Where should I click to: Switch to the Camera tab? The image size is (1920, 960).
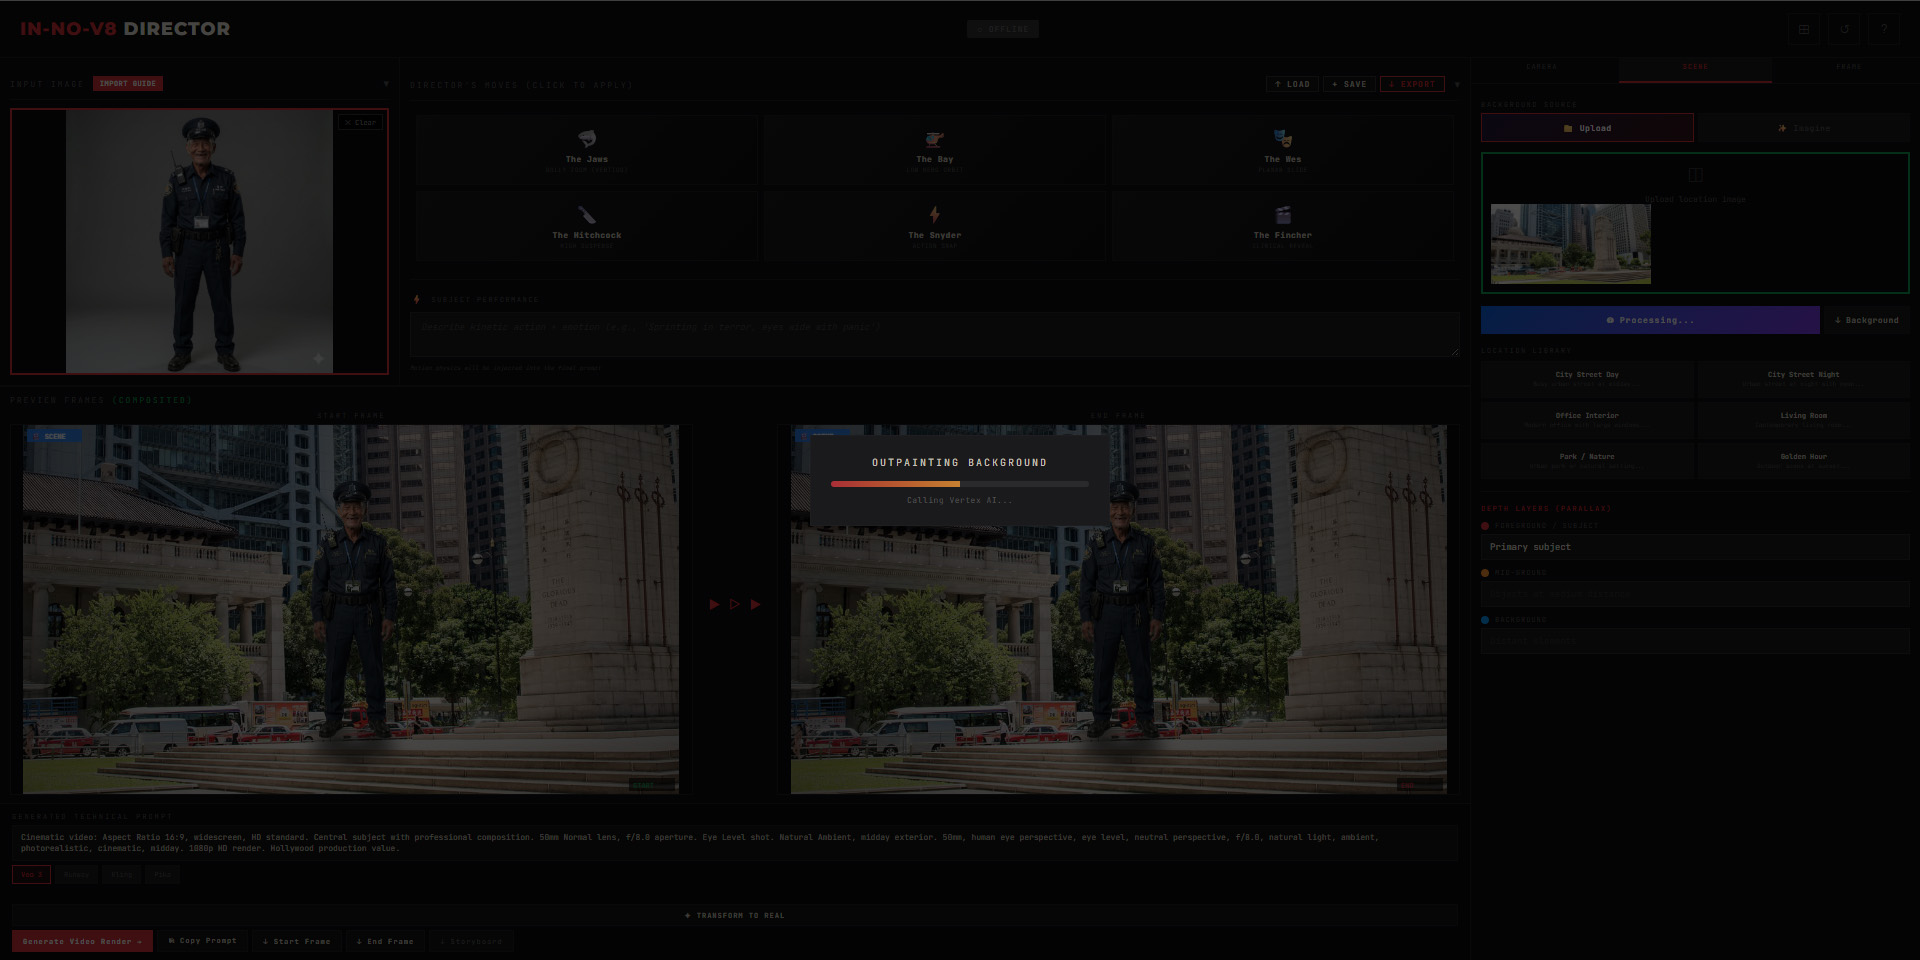pos(1541,67)
